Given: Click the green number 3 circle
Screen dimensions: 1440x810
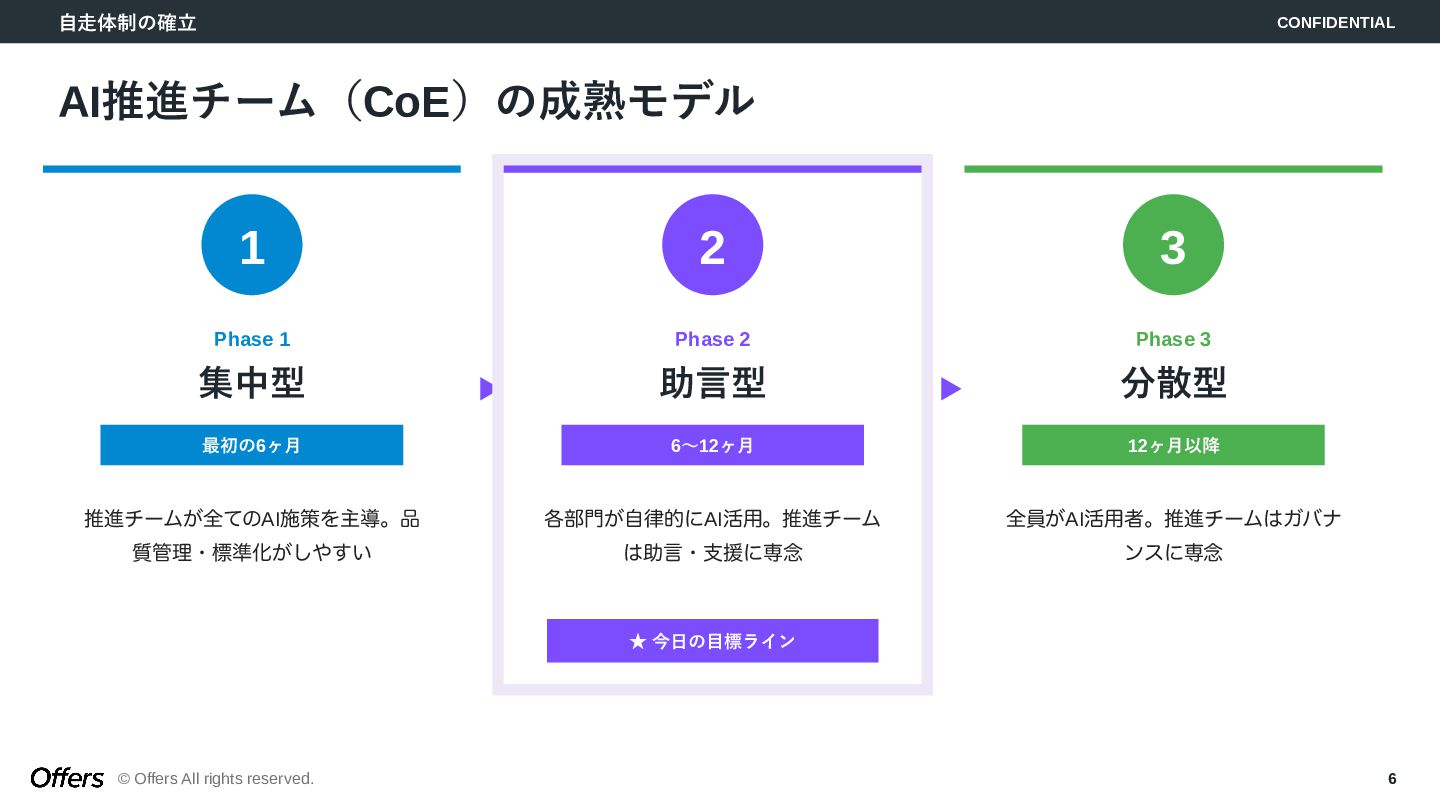Looking at the screenshot, I should (x=1173, y=245).
